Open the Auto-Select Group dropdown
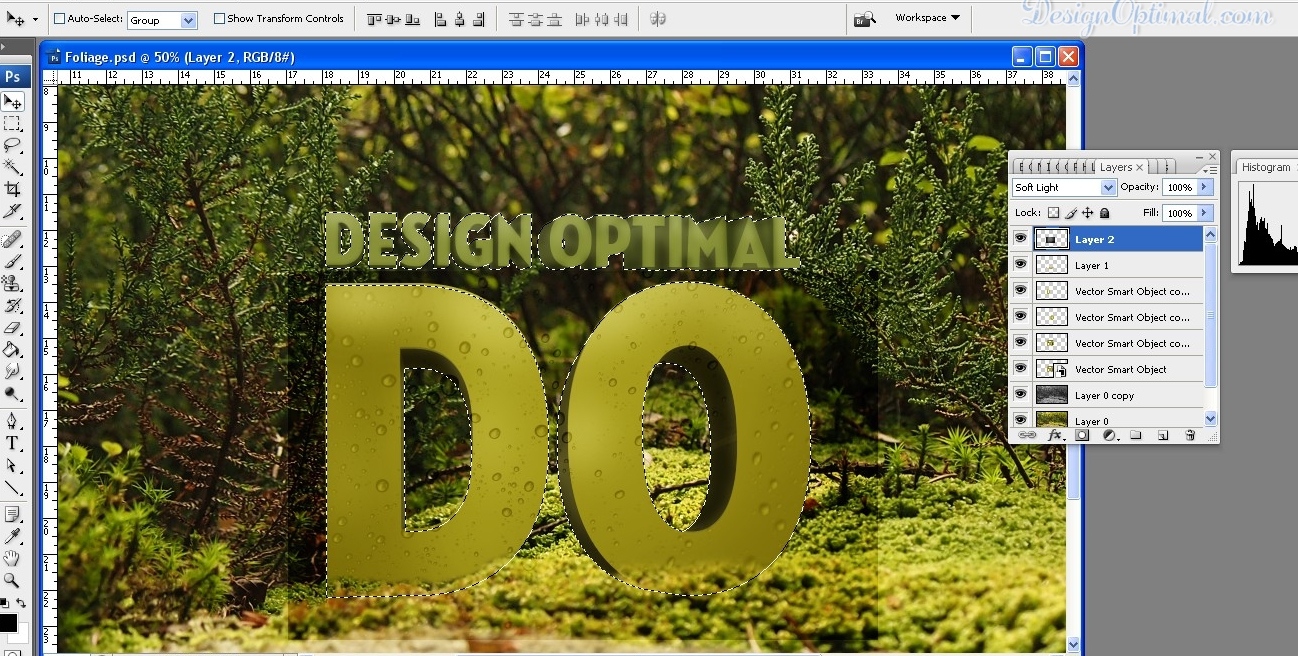The width and height of the screenshot is (1298, 656). pos(189,20)
